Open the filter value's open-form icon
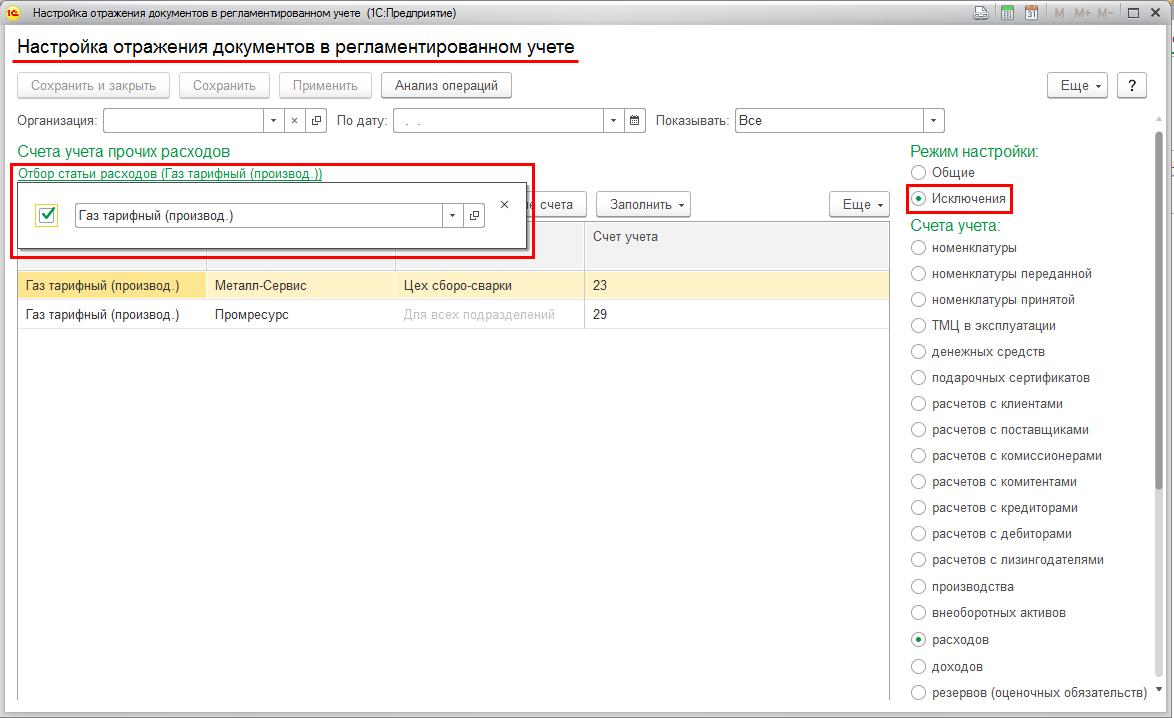The width and height of the screenshot is (1174, 718). 474,216
